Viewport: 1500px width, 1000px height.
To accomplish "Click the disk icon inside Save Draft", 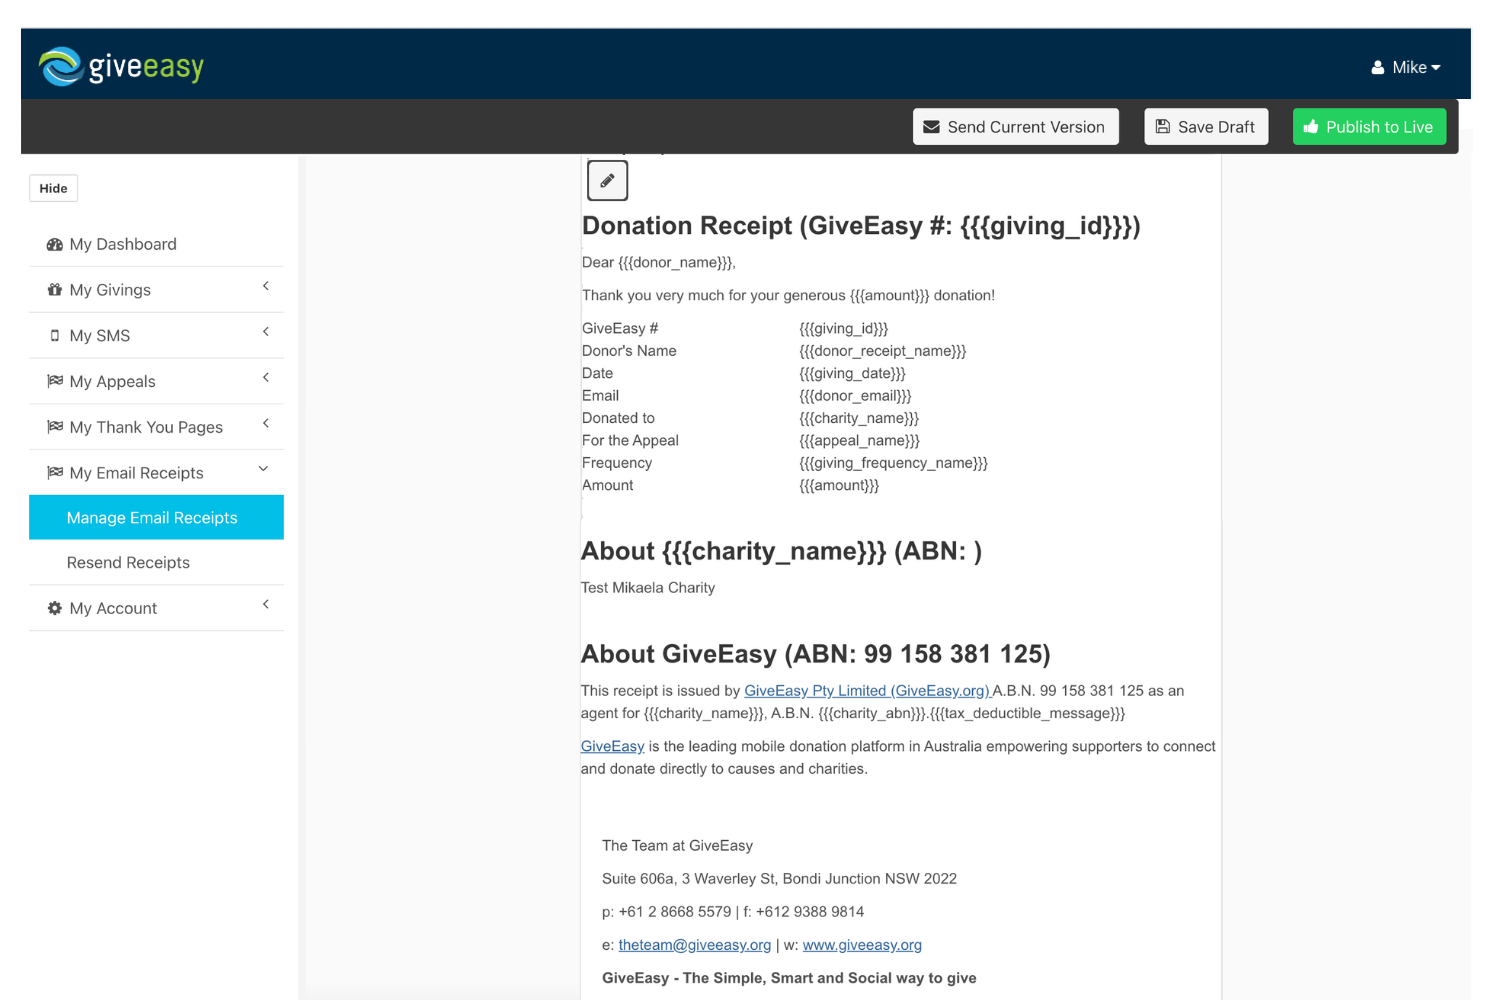I will tap(1162, 126).
